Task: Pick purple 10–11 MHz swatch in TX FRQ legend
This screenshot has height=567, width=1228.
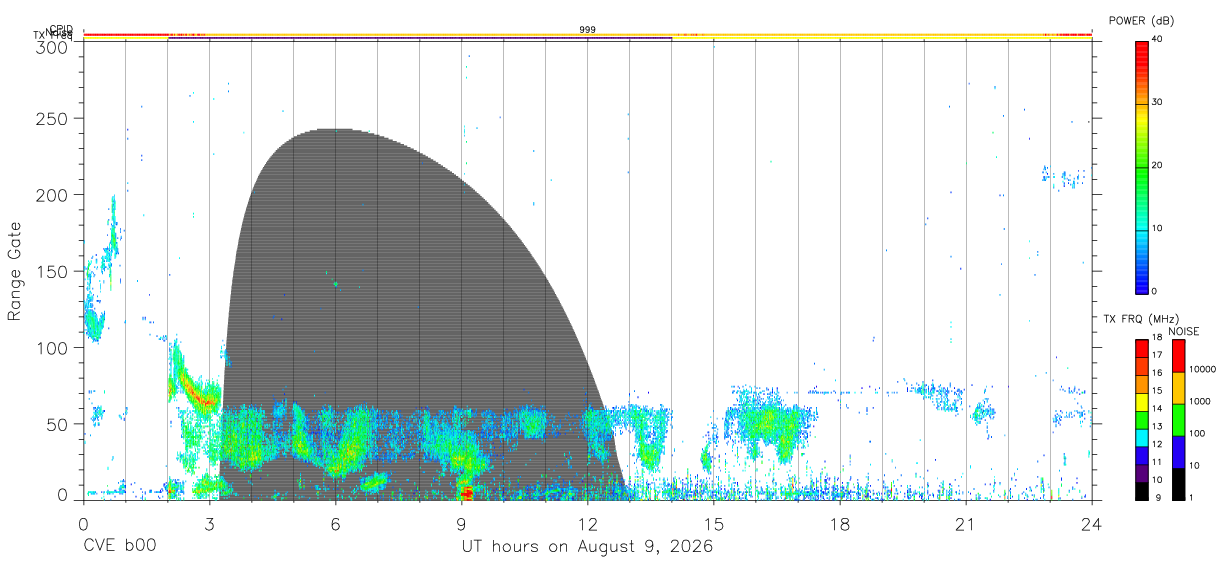Action: coord(1141,472)
